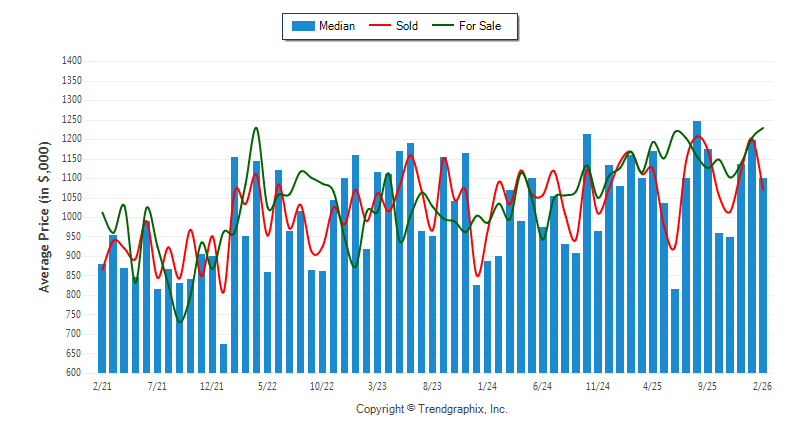
Task: Click the tallest blue bar in the chart
Action: (697, 250)
